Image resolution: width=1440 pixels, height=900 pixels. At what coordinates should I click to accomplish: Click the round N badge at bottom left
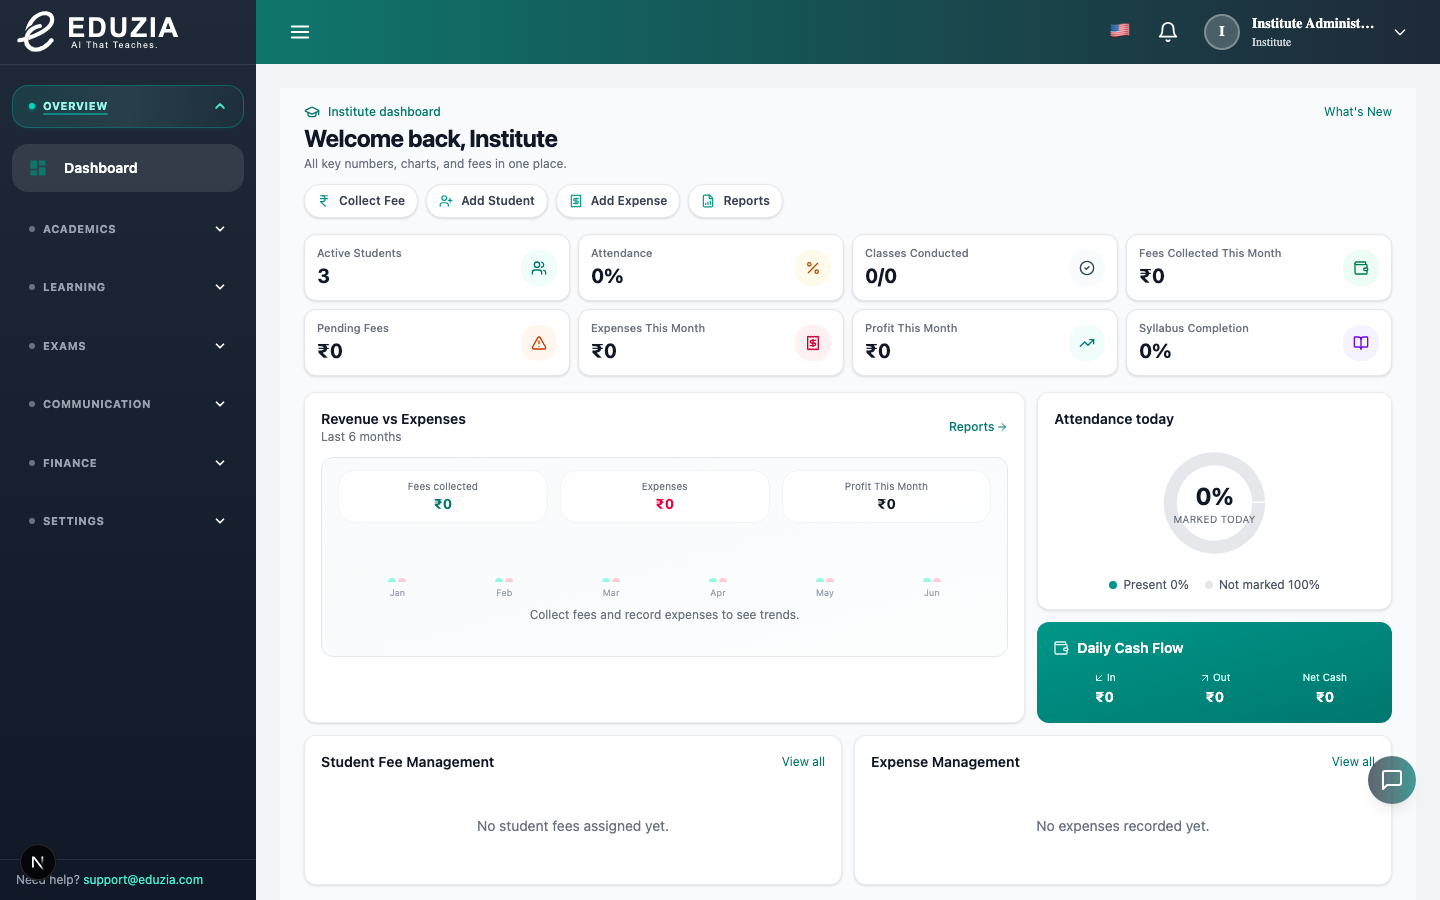pos(37,862)
